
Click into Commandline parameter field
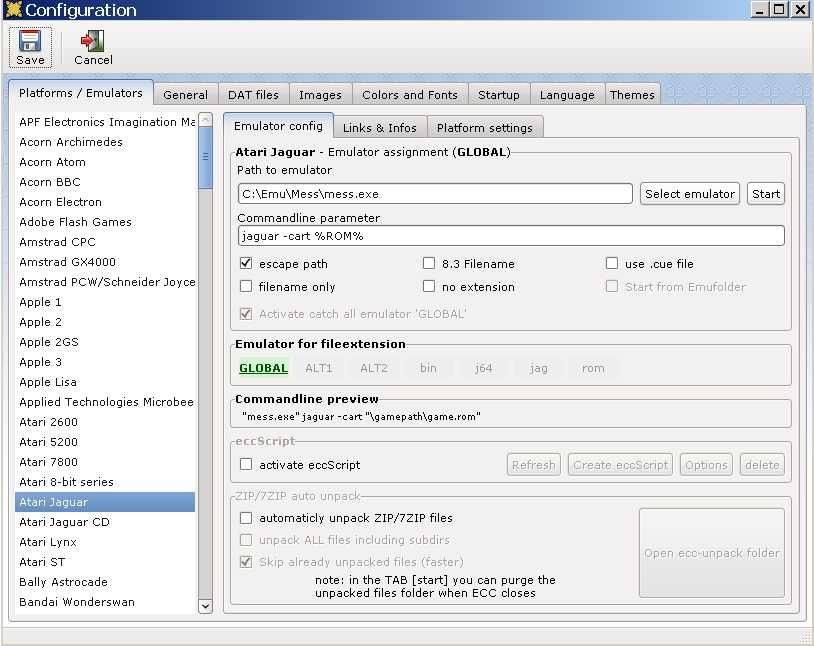pos(511,236)
